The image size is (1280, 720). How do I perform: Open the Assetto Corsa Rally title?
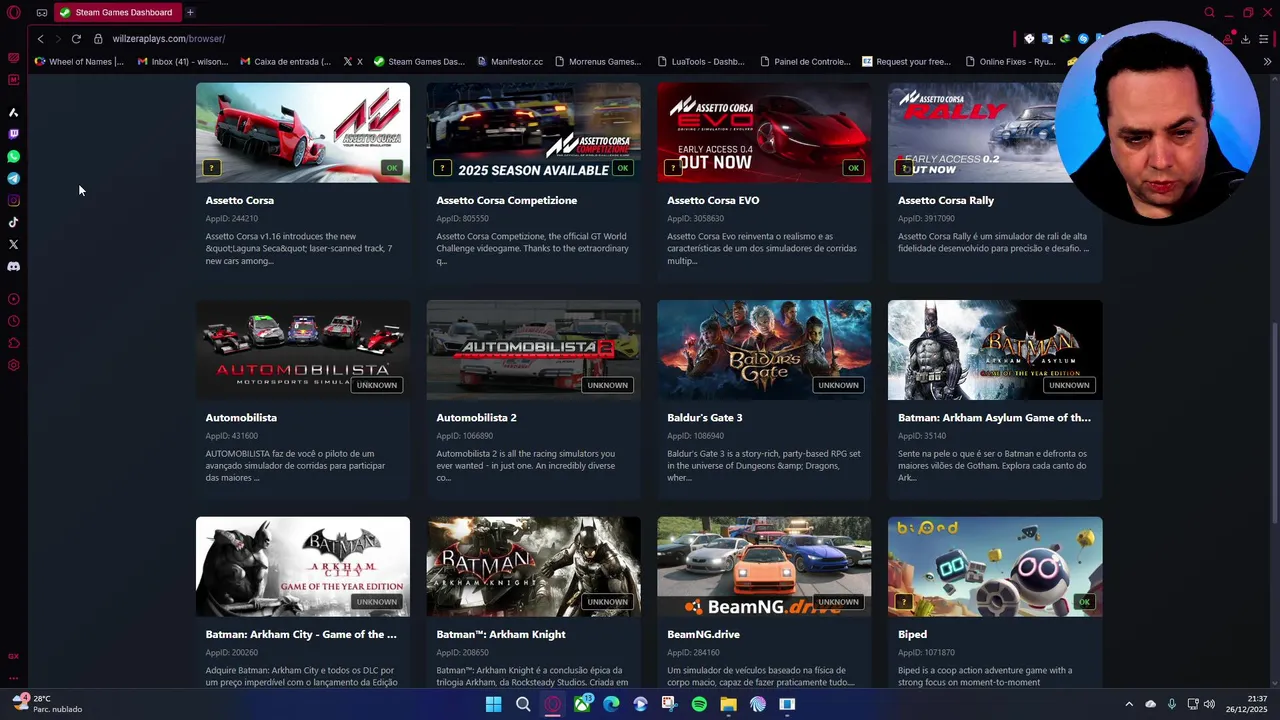tap(946, 200)
